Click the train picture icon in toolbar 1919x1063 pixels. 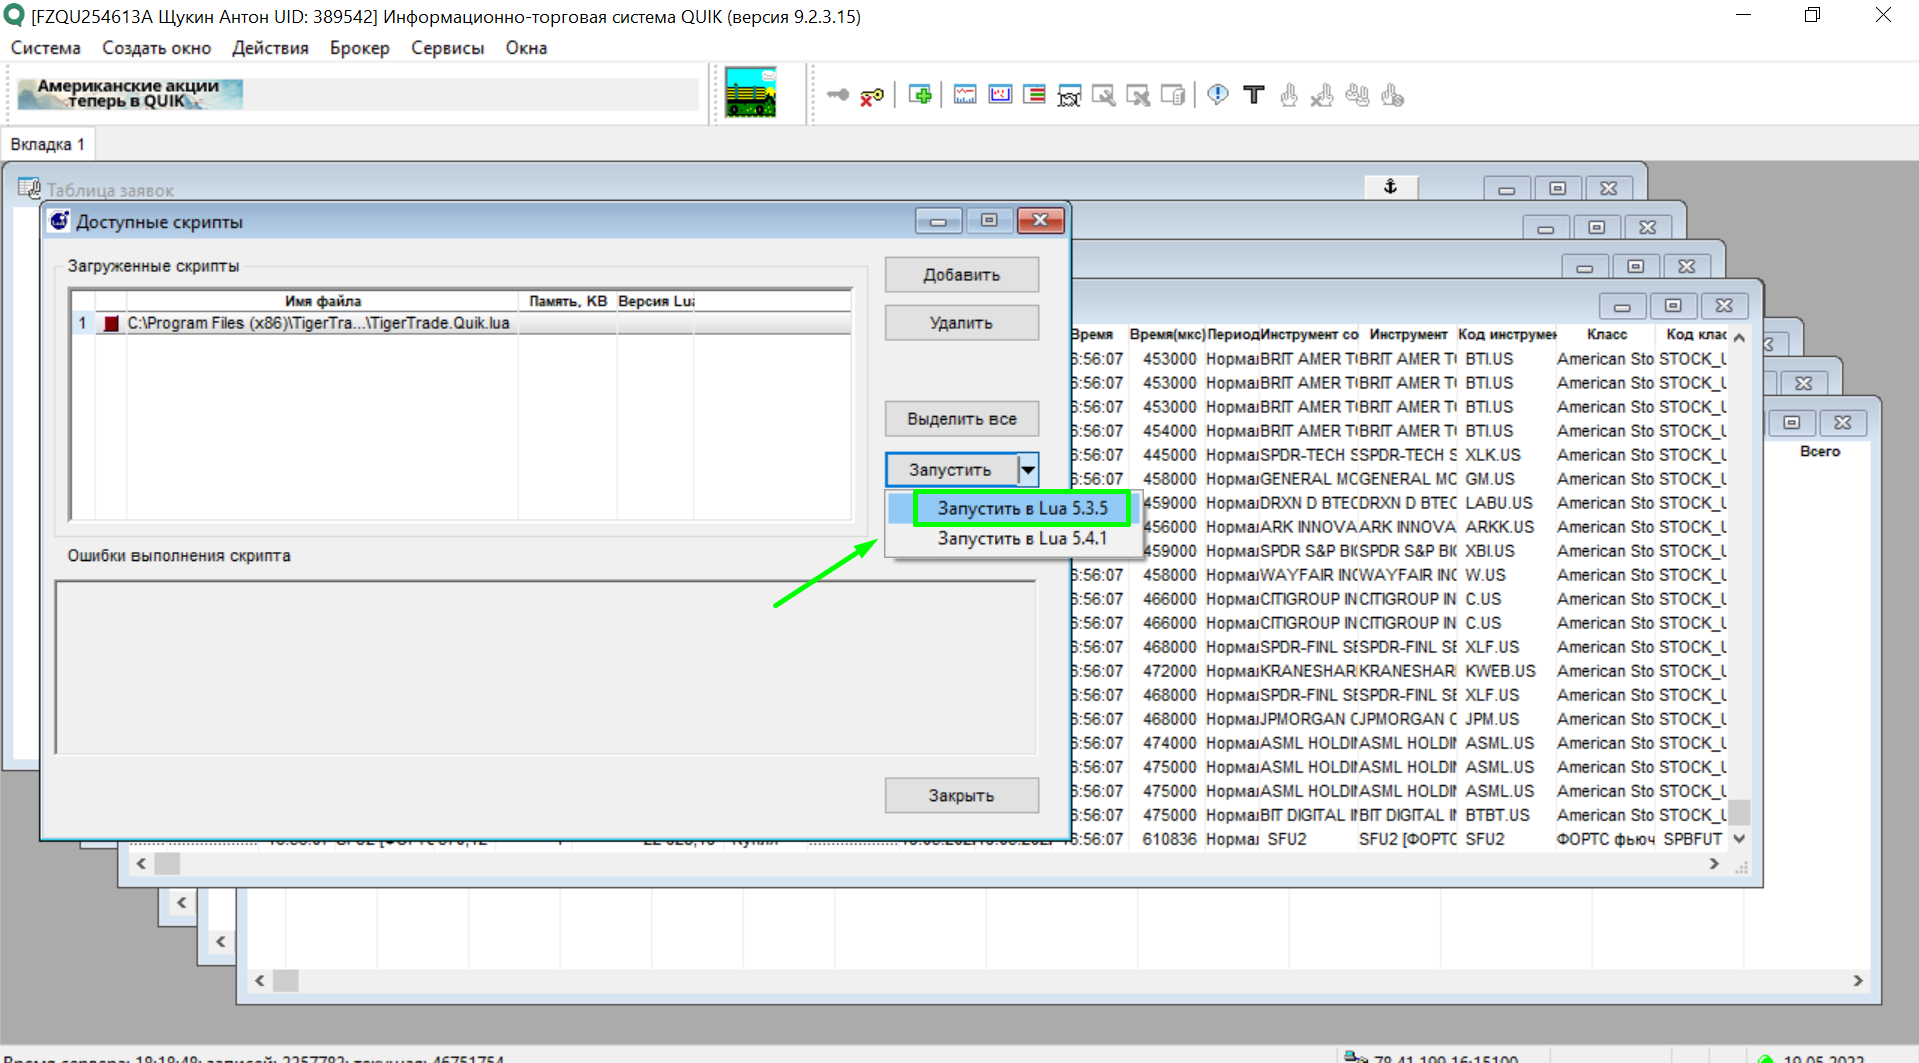[751, 93]
